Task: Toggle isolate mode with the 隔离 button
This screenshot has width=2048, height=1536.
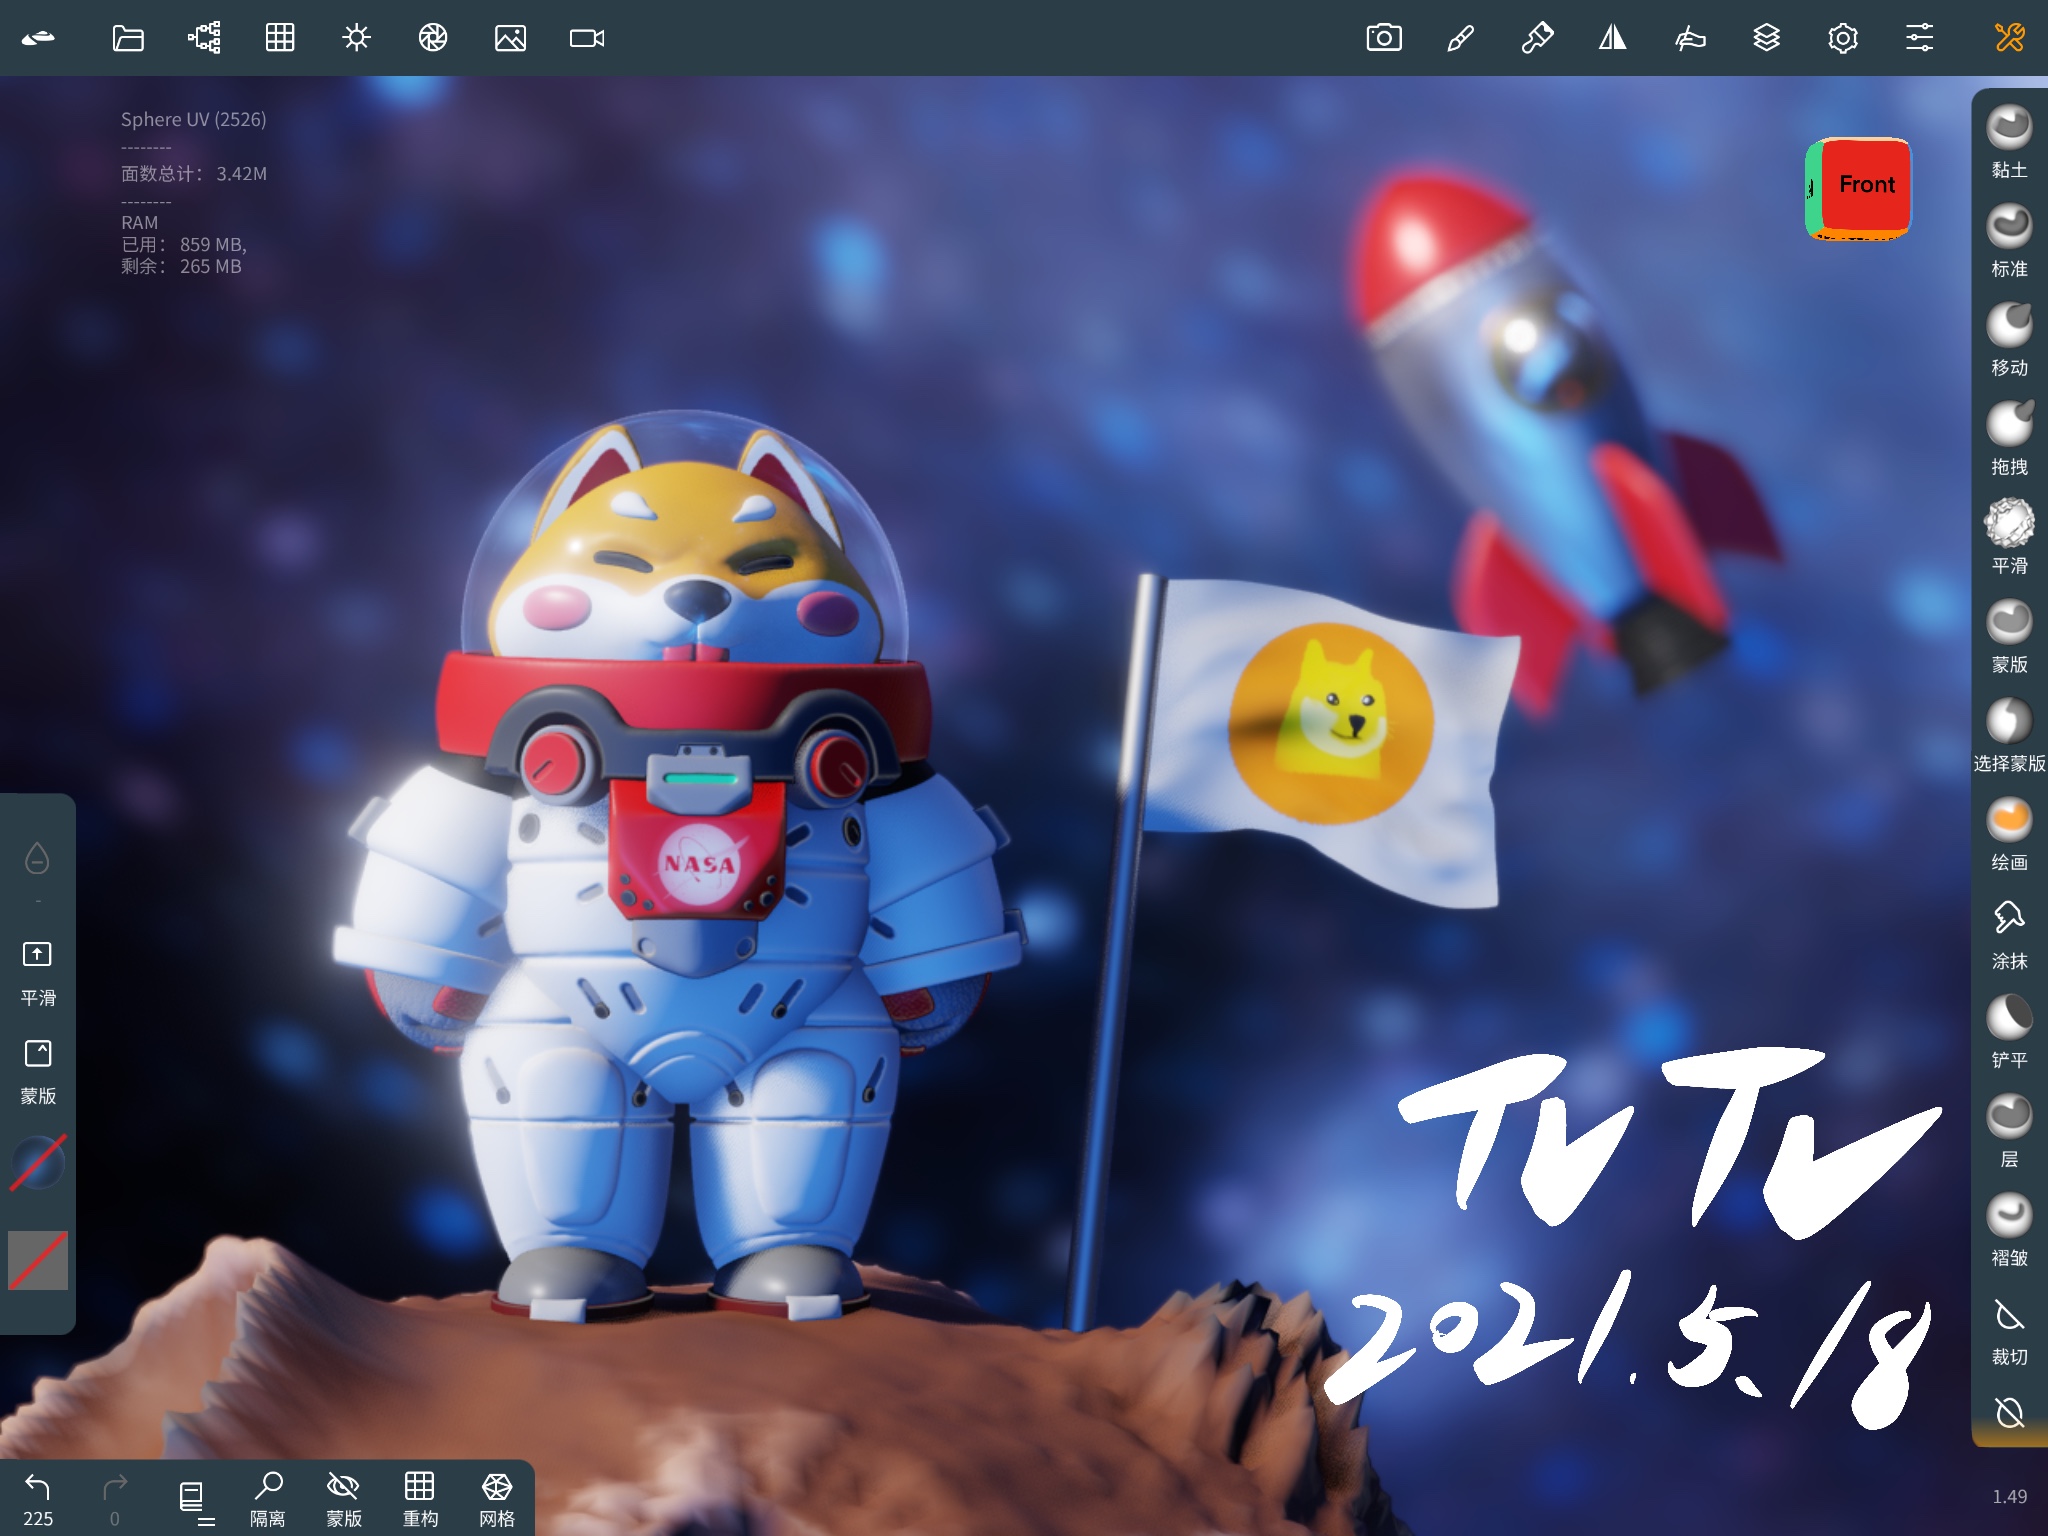Action: 268,1496
